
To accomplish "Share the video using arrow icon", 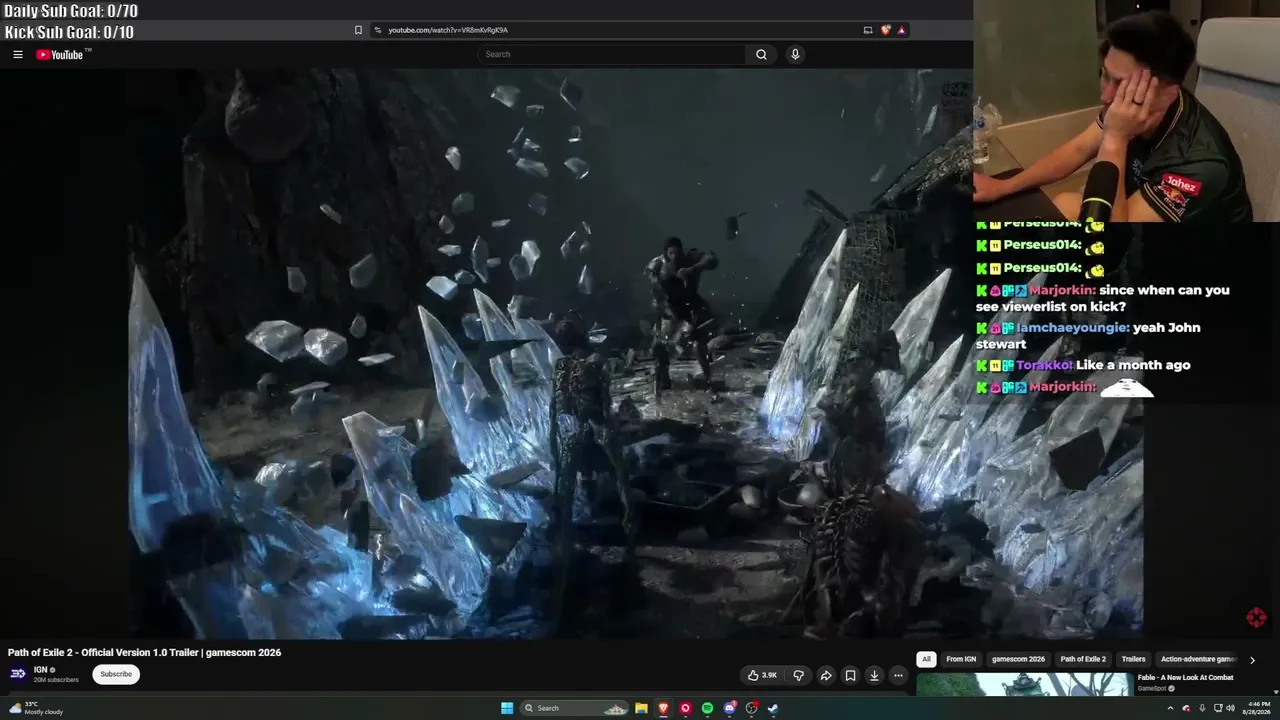I will click(826, 675).
